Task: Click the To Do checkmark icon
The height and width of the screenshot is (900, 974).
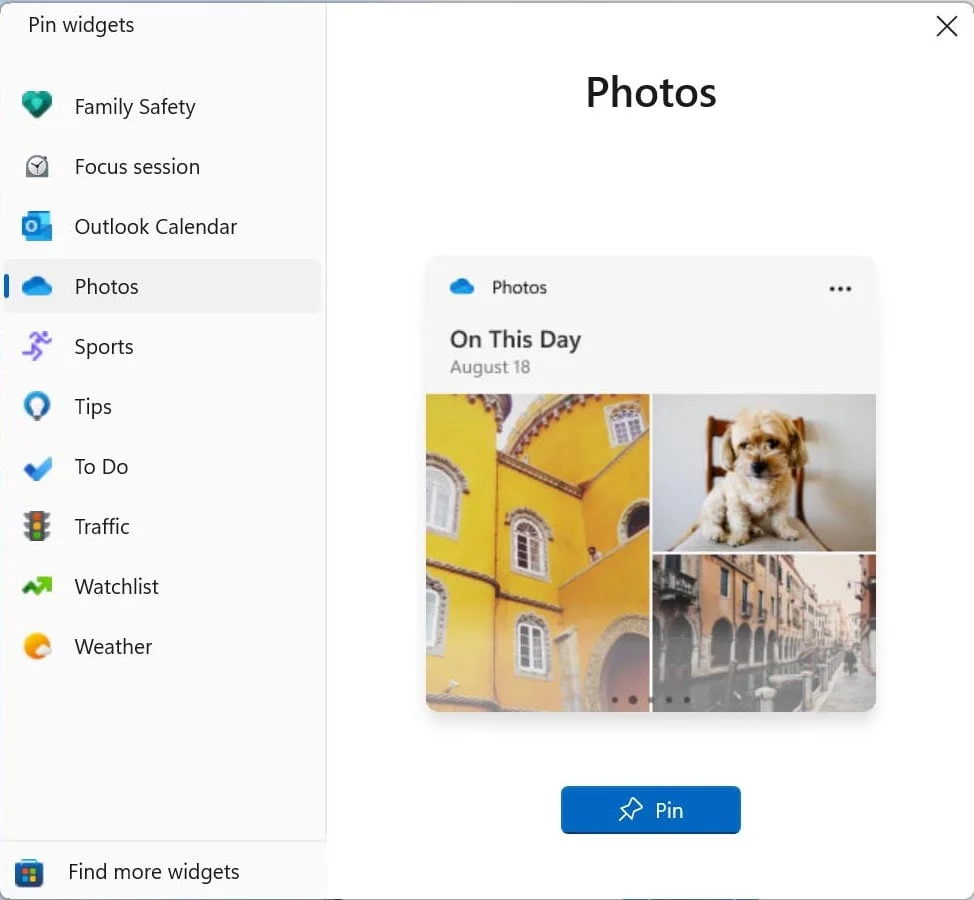Action: coord(37,468)
